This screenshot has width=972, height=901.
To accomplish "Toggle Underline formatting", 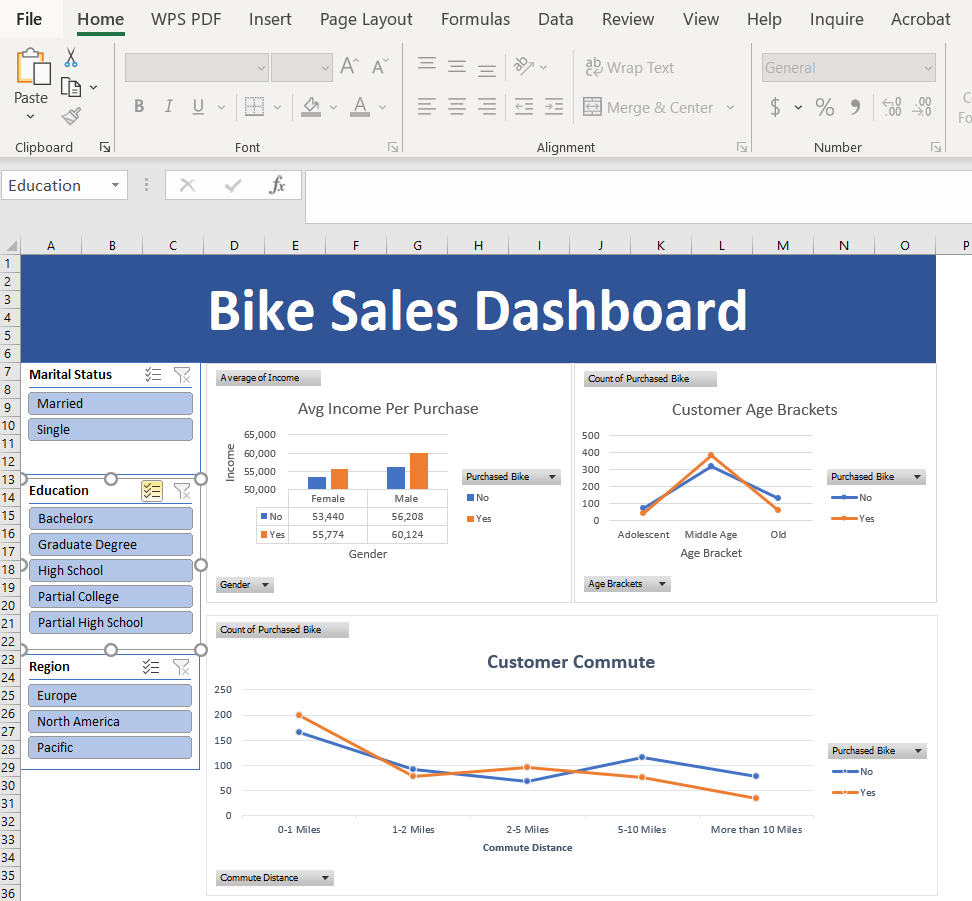I will point(198,107).
